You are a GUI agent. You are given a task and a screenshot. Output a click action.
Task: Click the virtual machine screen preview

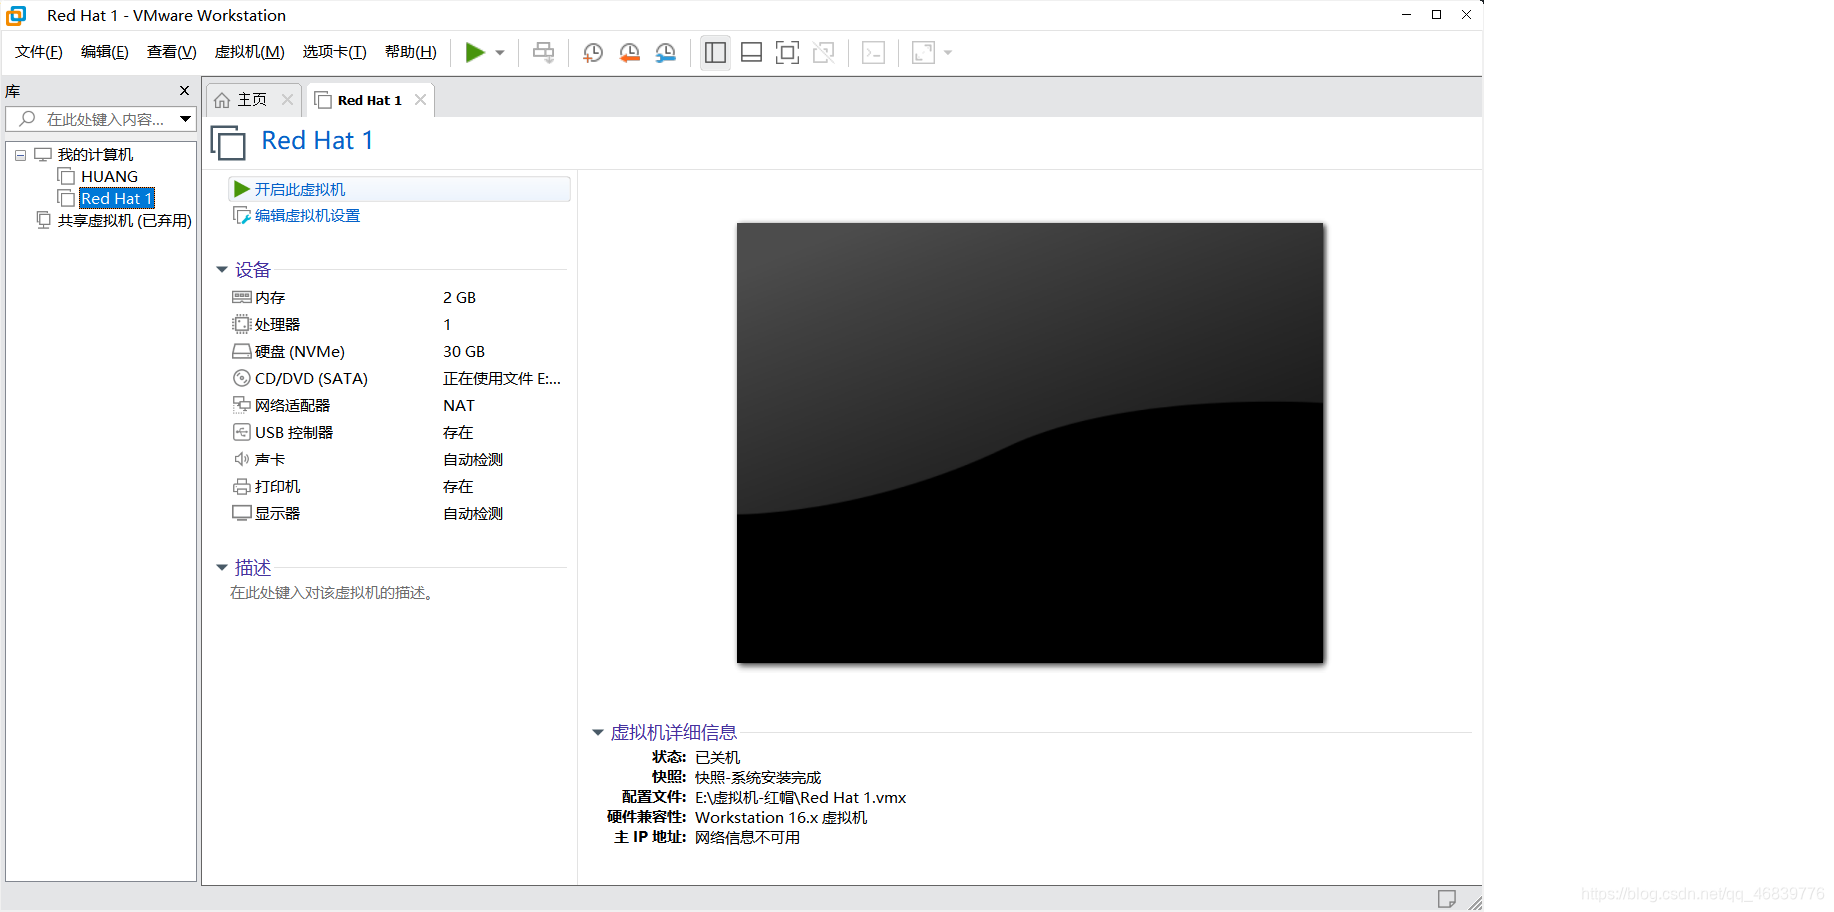1030,443
